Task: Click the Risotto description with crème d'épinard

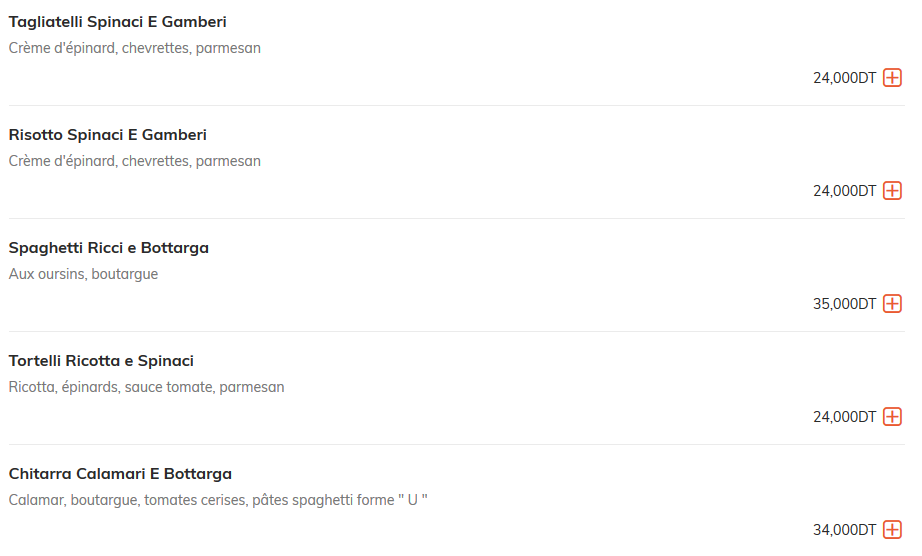Action: coord(135,161)
